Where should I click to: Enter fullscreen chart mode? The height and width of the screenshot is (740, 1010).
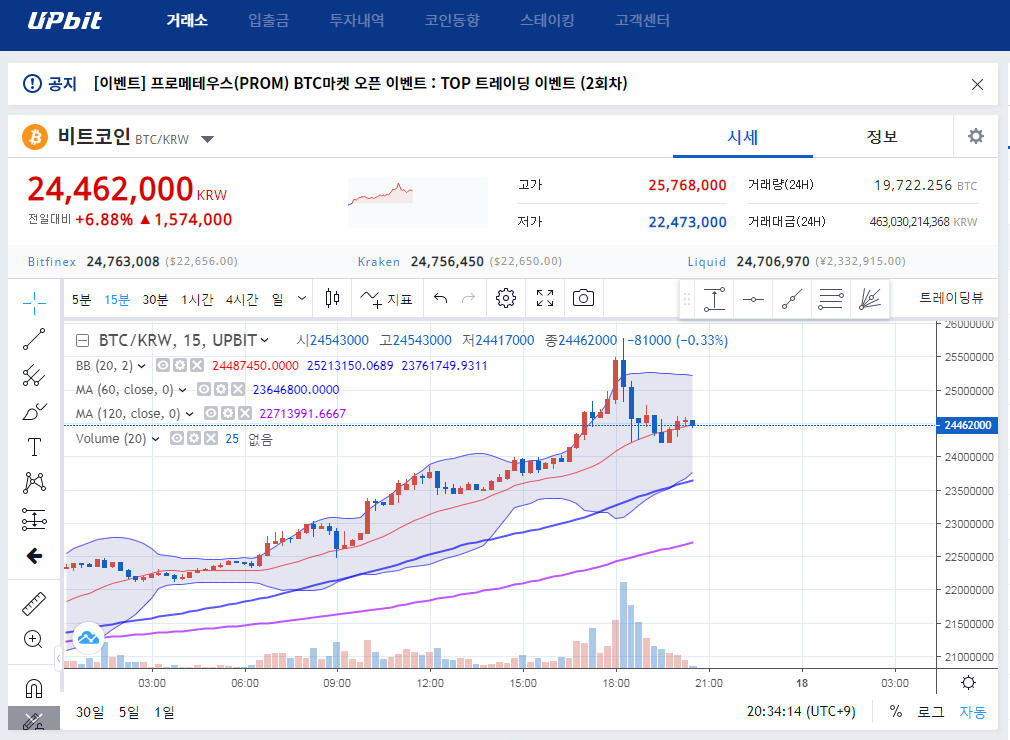pyautogui.click(x=545, y=298)
